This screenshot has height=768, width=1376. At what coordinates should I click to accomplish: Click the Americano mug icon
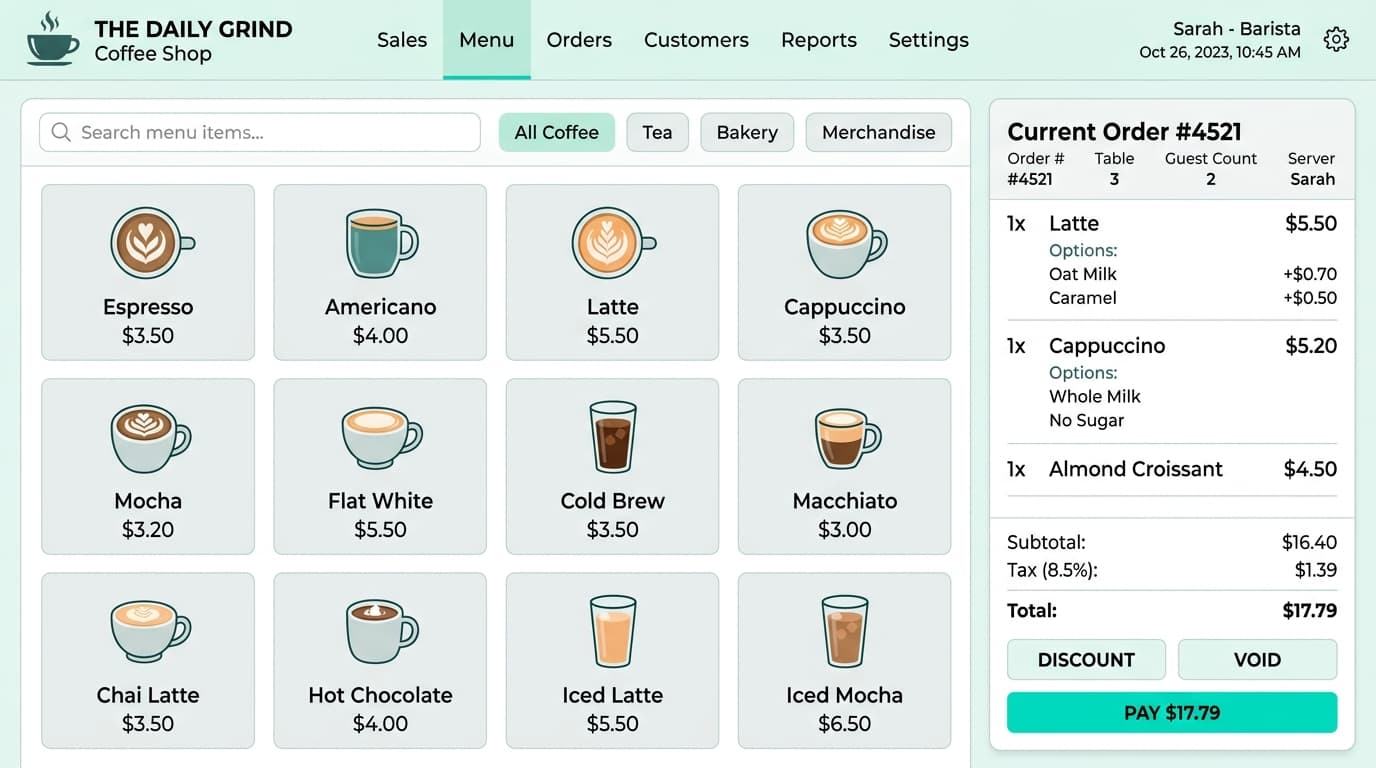pyautogui.click(x=381, y=243)
